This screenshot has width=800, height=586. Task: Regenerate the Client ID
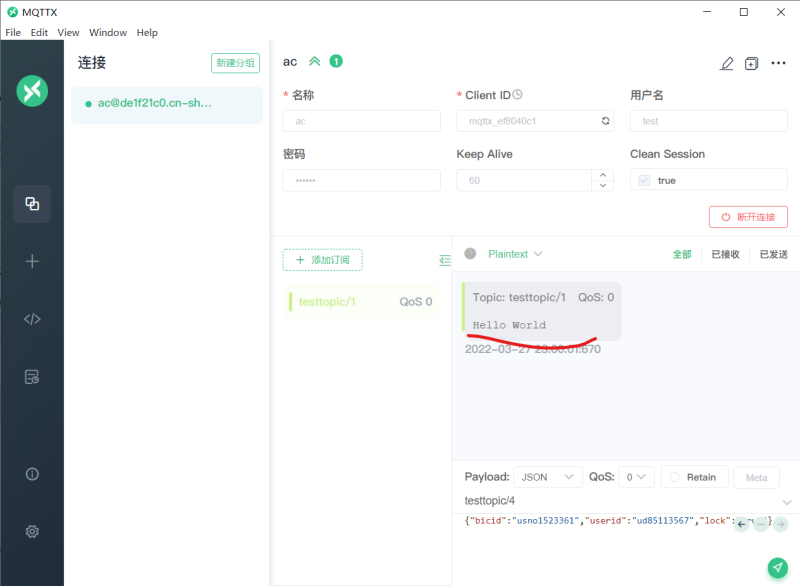[606, 121]
